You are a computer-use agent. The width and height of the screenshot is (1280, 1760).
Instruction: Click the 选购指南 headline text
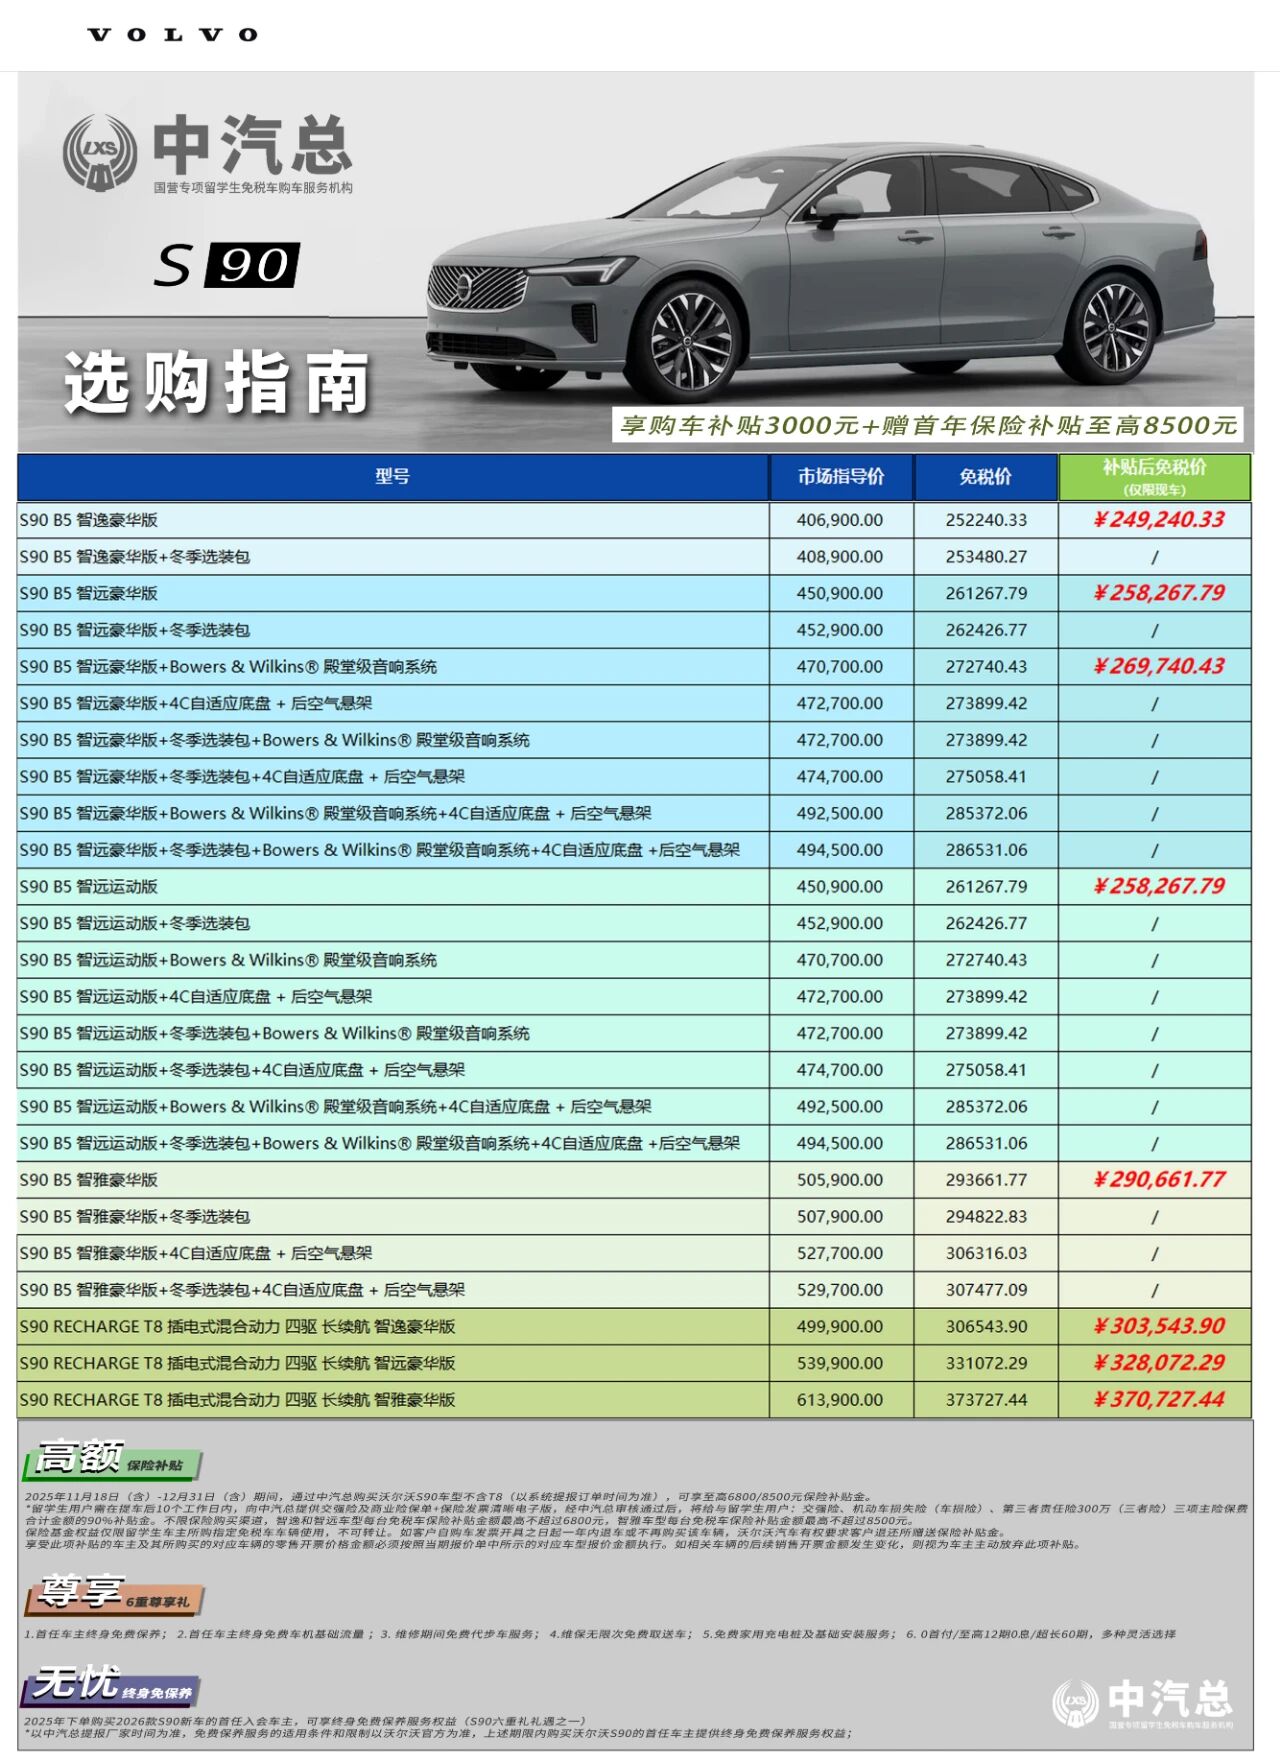point(217,383)
